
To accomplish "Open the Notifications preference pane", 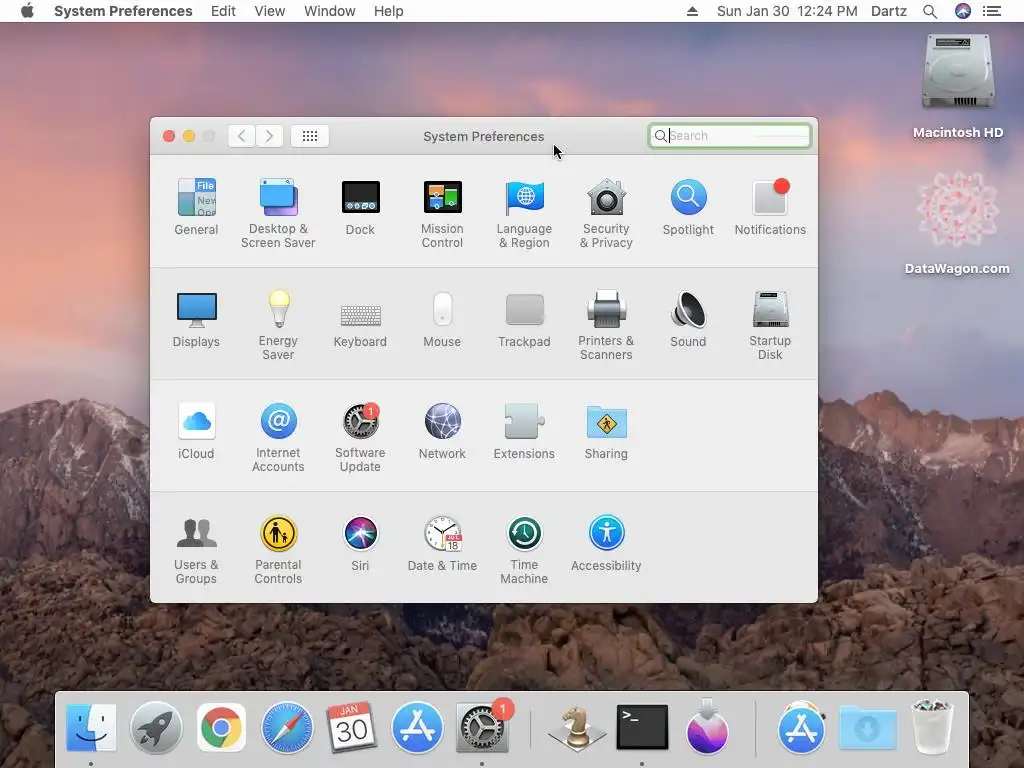I will 770,206.
